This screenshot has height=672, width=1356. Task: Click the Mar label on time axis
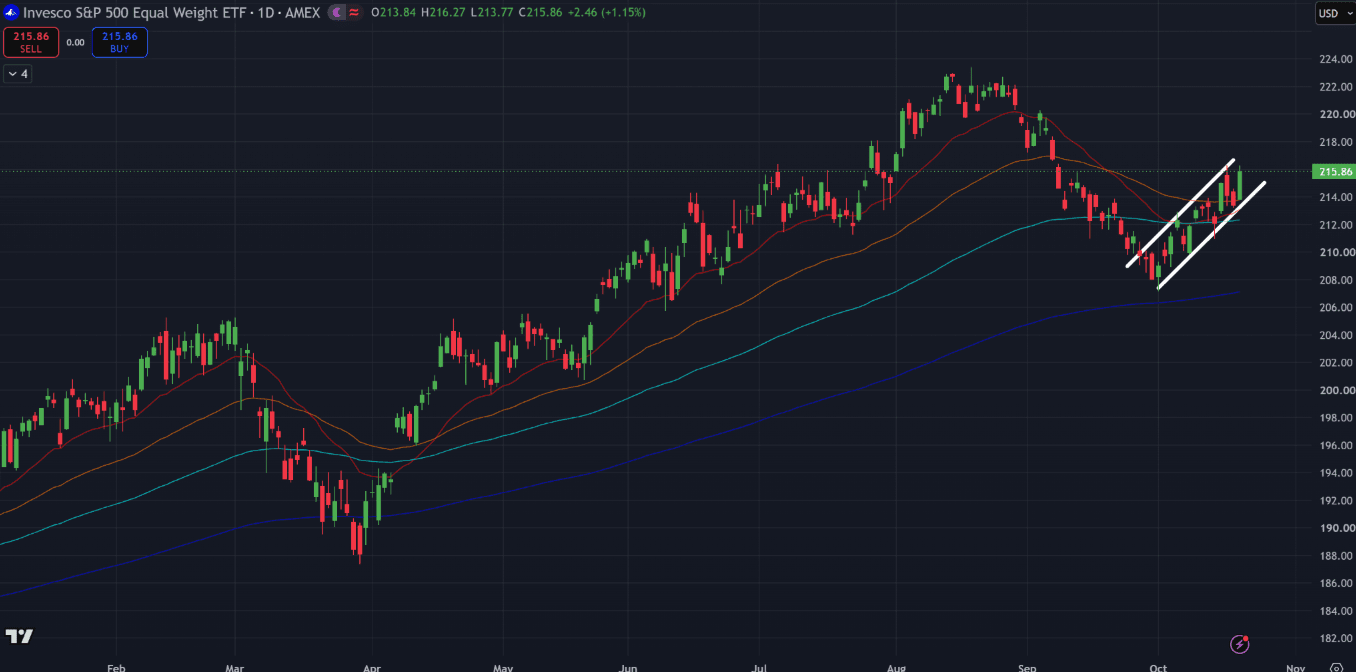235,666
